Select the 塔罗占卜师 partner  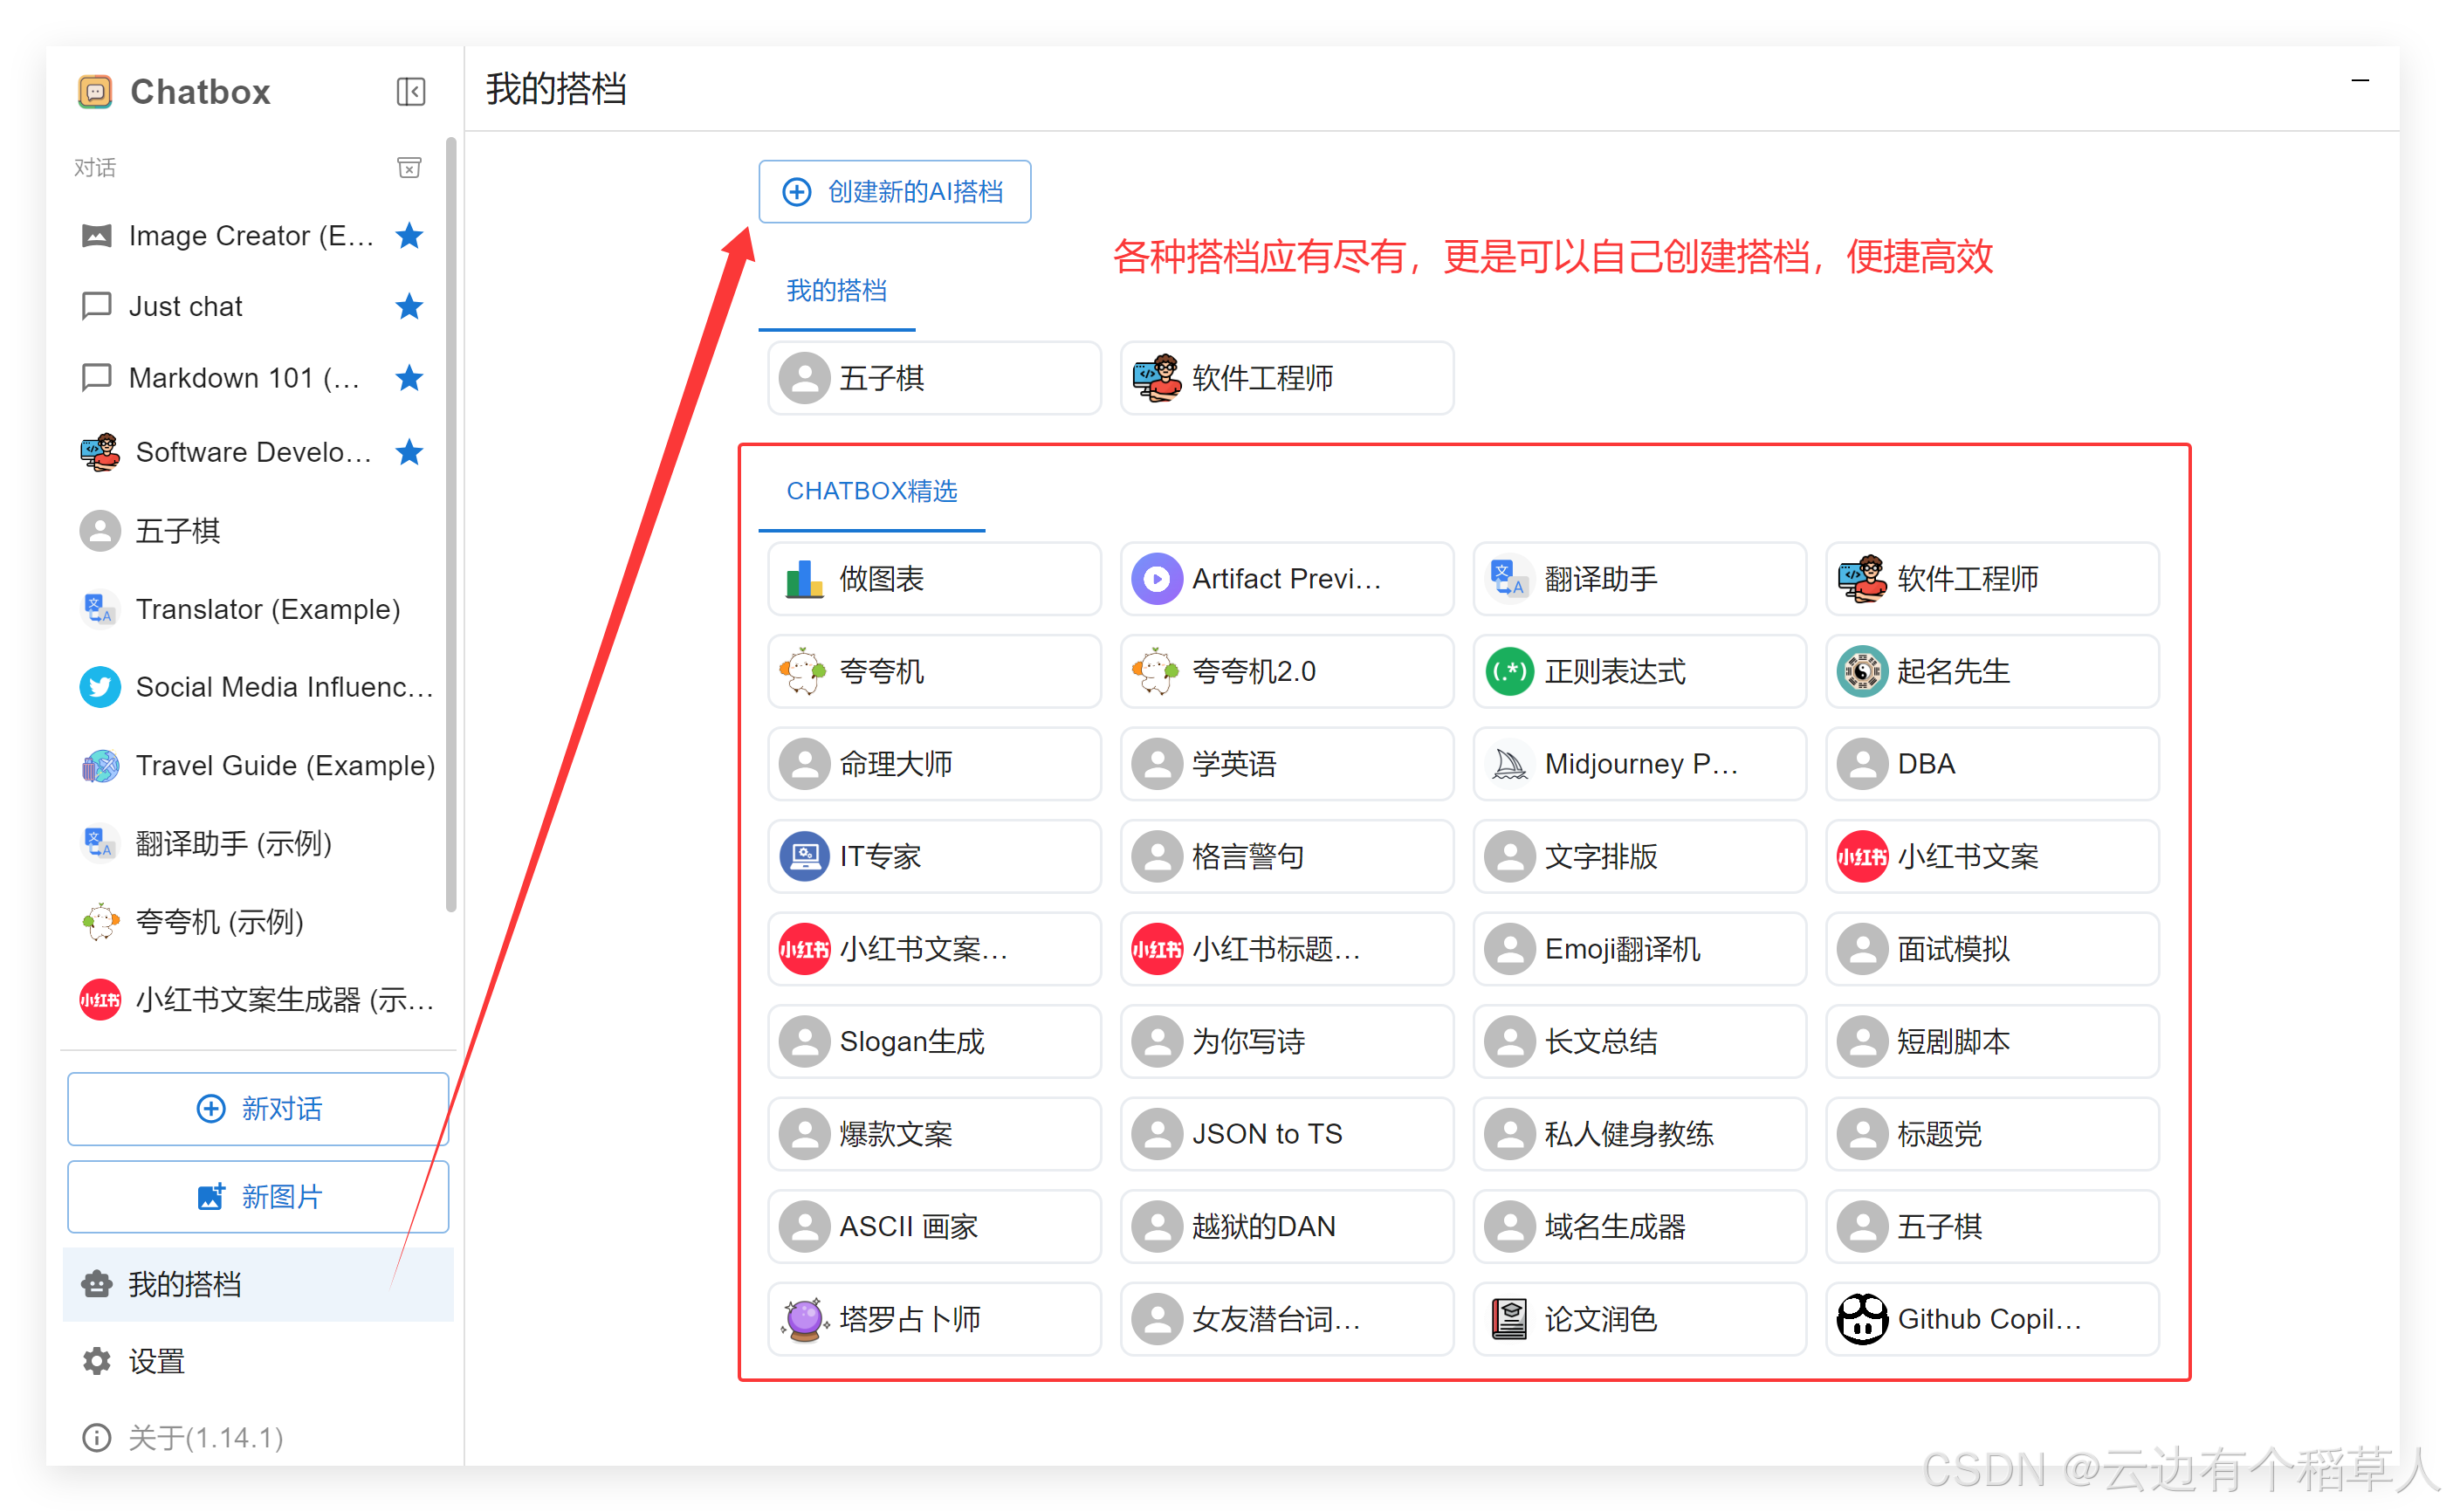pyautogui.click(x=934, y=1319)
